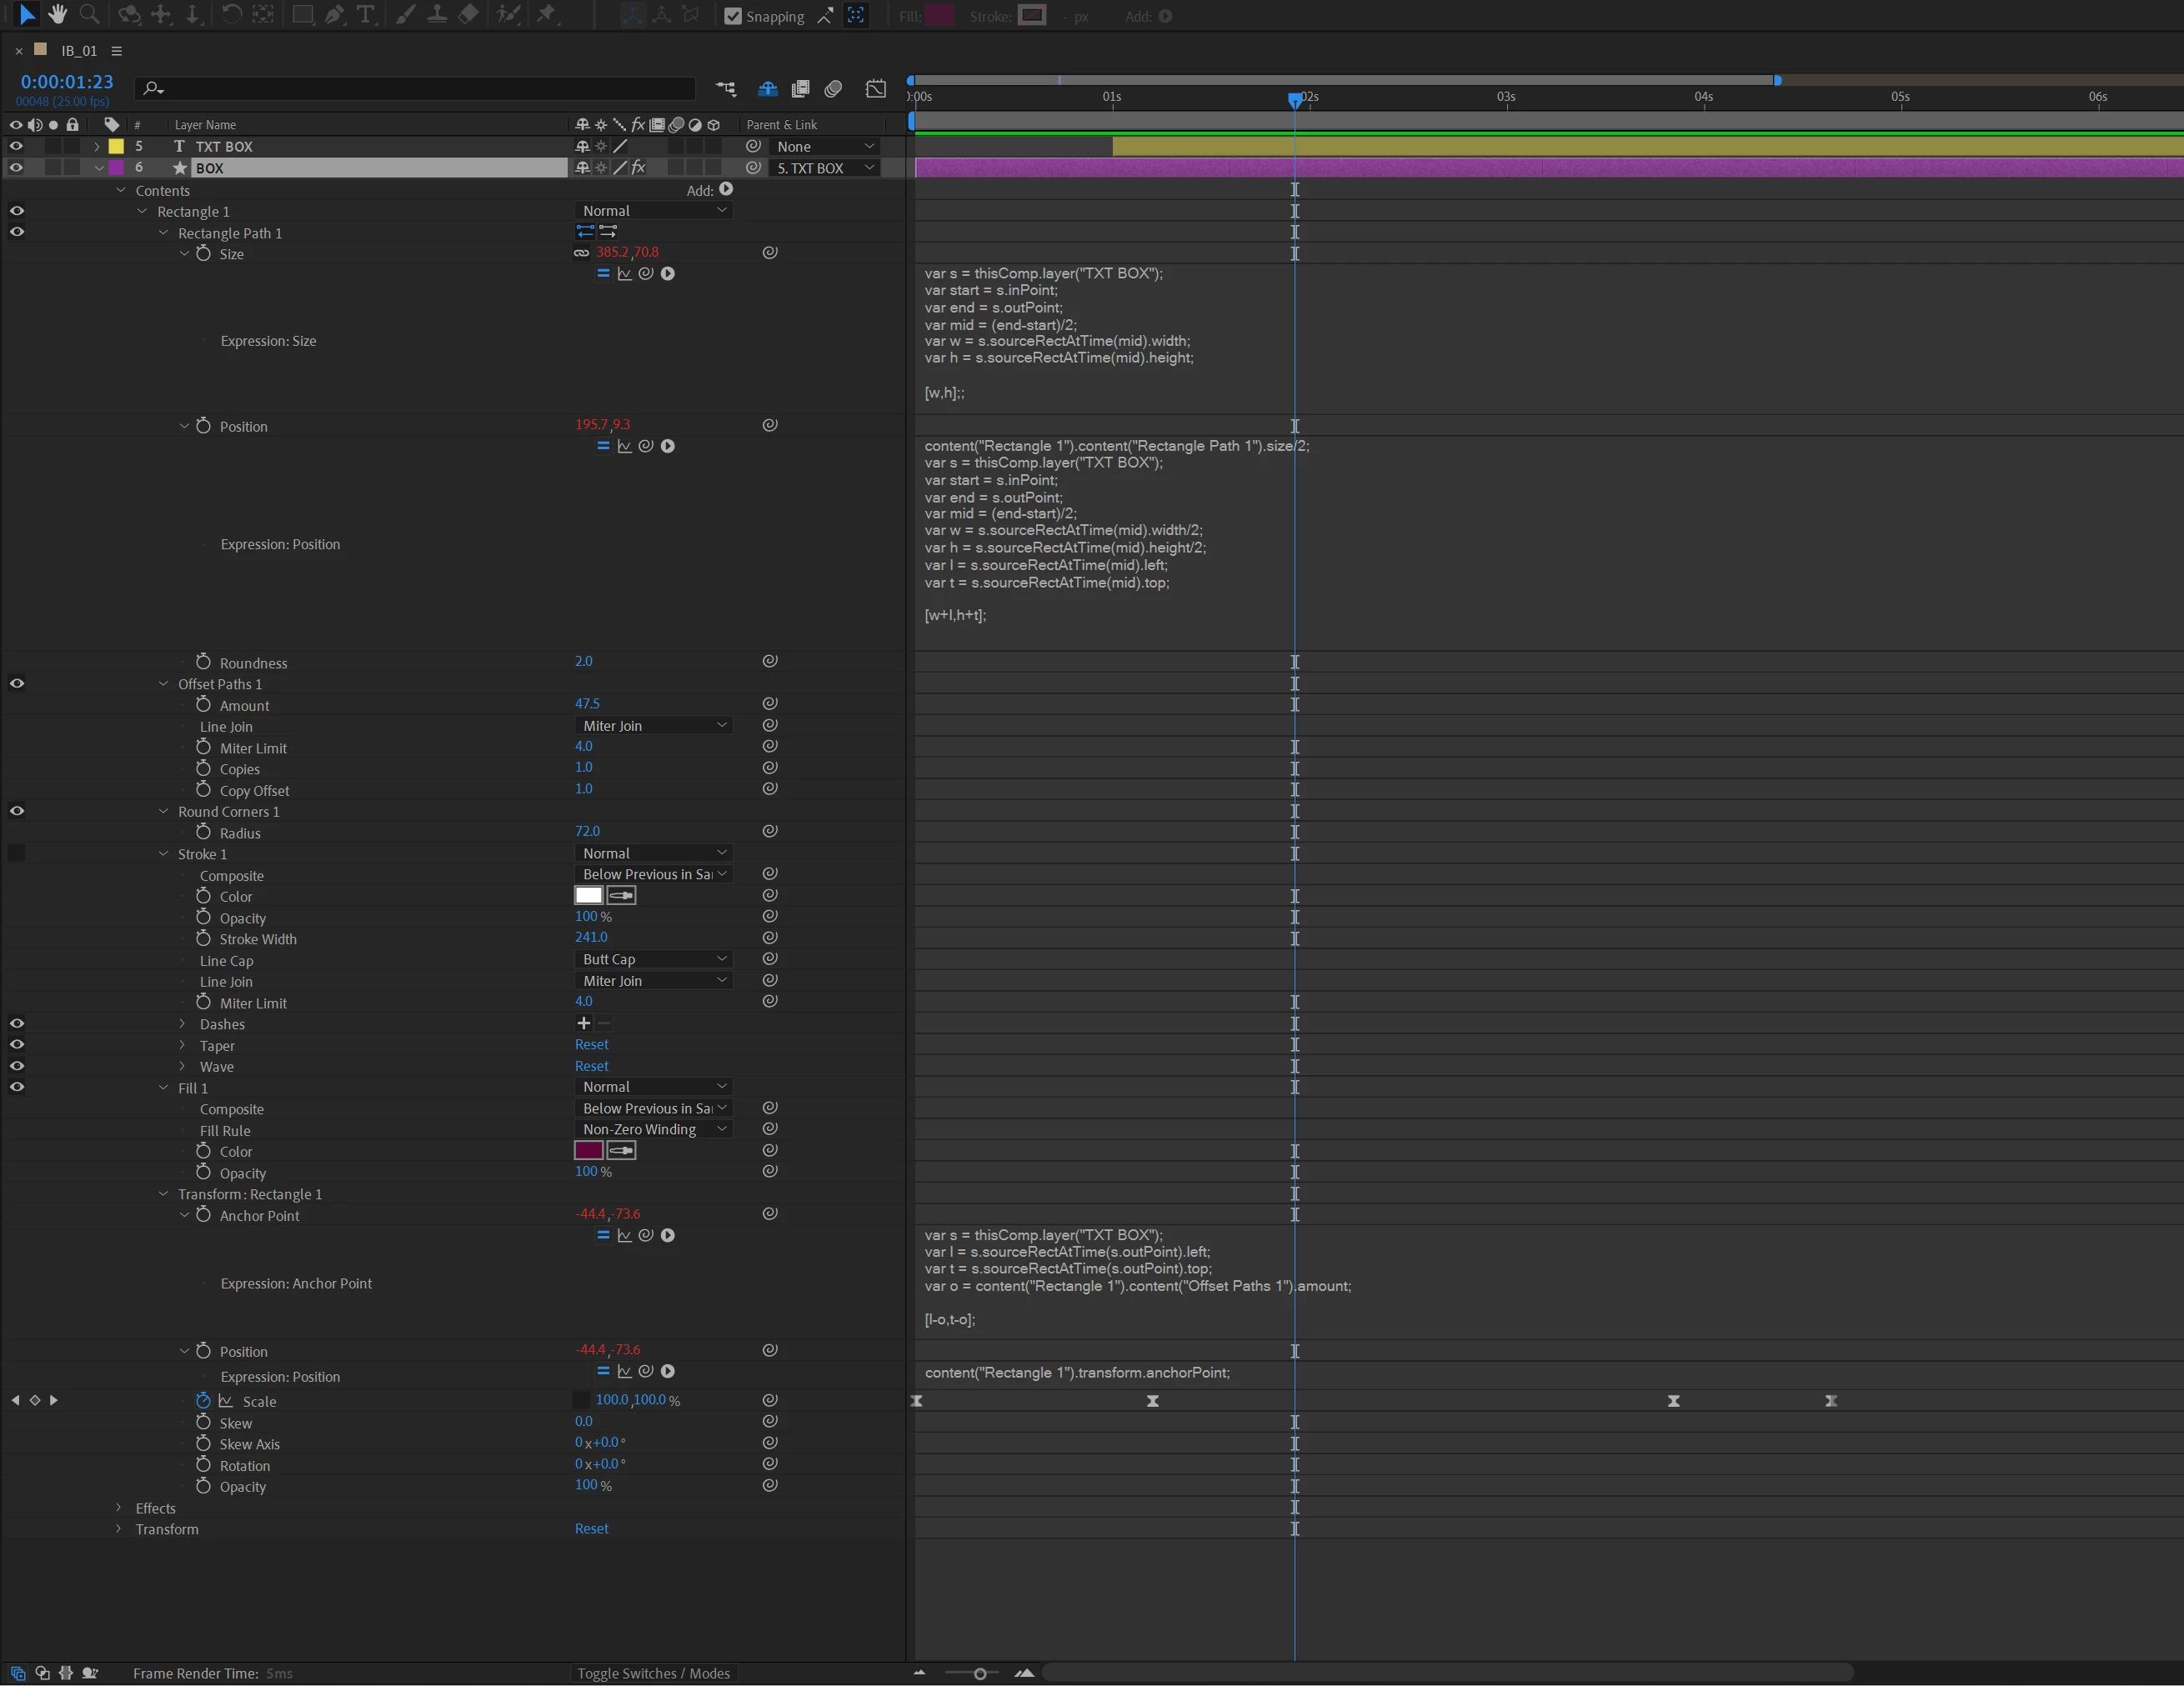Click Reset next to Taper
This screenshot has height=1686, width=2184.
pos(591,1044)
